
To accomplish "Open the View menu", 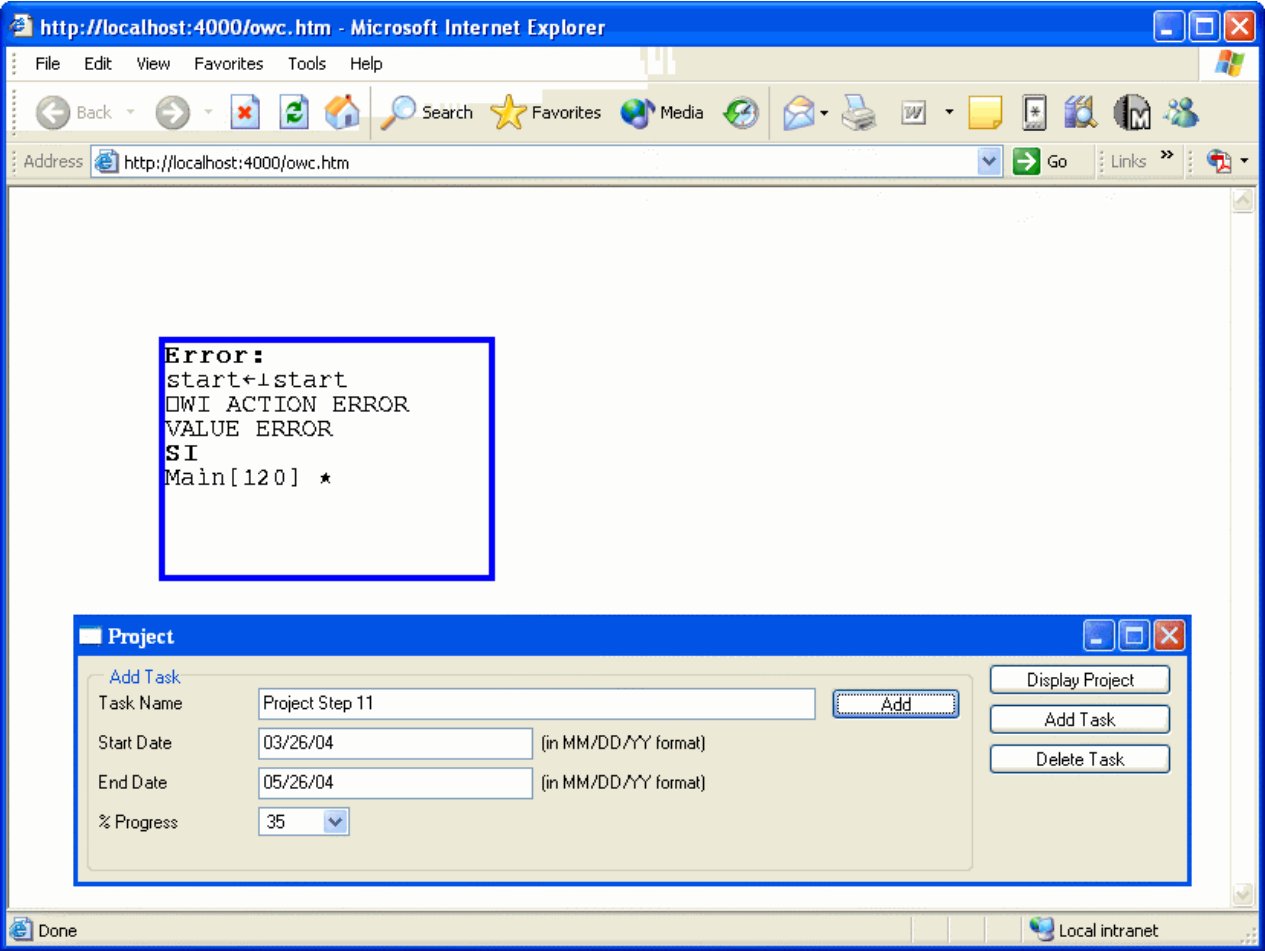I will [153, 63].
